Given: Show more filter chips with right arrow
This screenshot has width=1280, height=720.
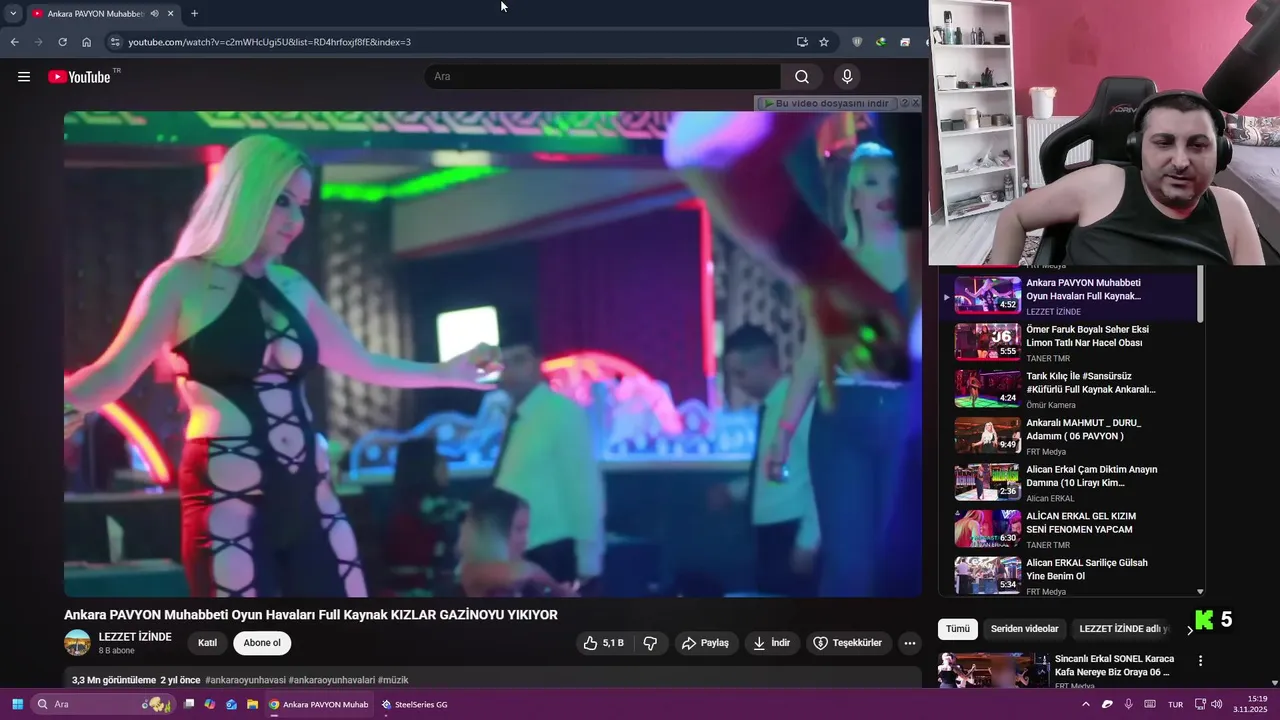Looking at the screenshot, I should click(1189, 630).
